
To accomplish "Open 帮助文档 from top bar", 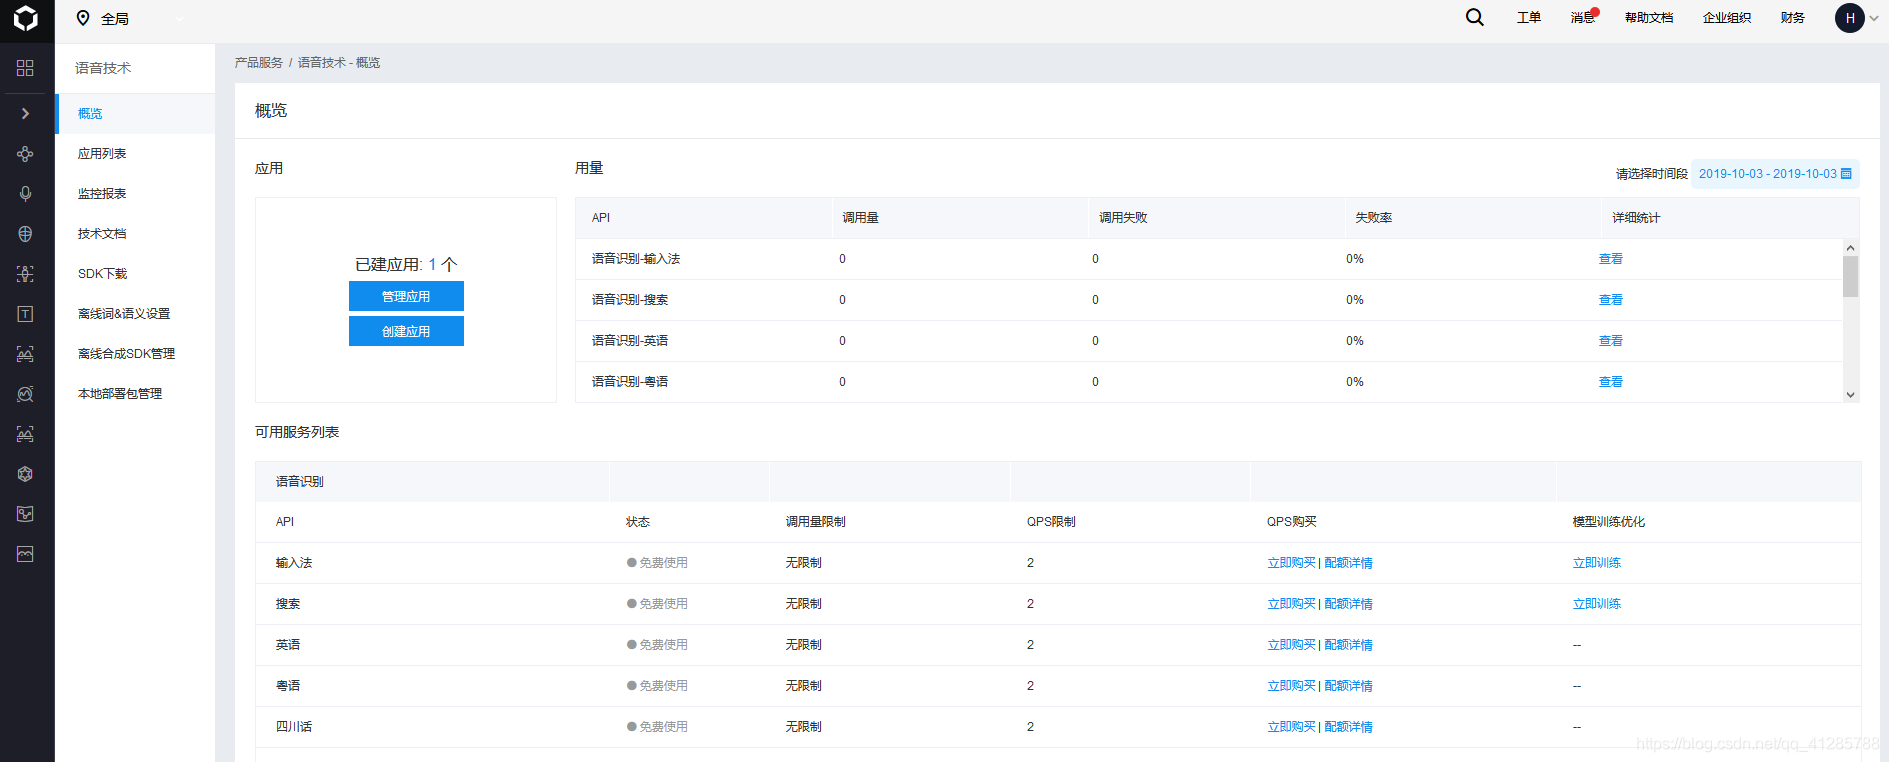I will click(1649, 18).
